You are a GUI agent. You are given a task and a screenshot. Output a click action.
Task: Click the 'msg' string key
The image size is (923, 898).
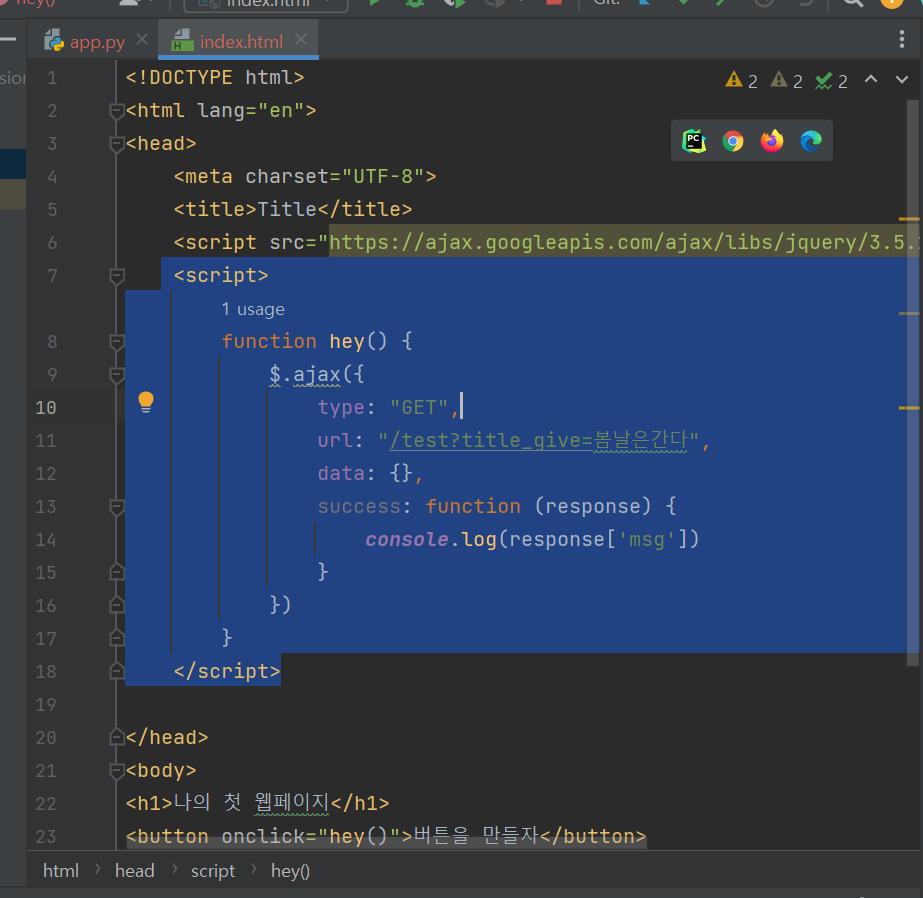(x=646, y=540)
